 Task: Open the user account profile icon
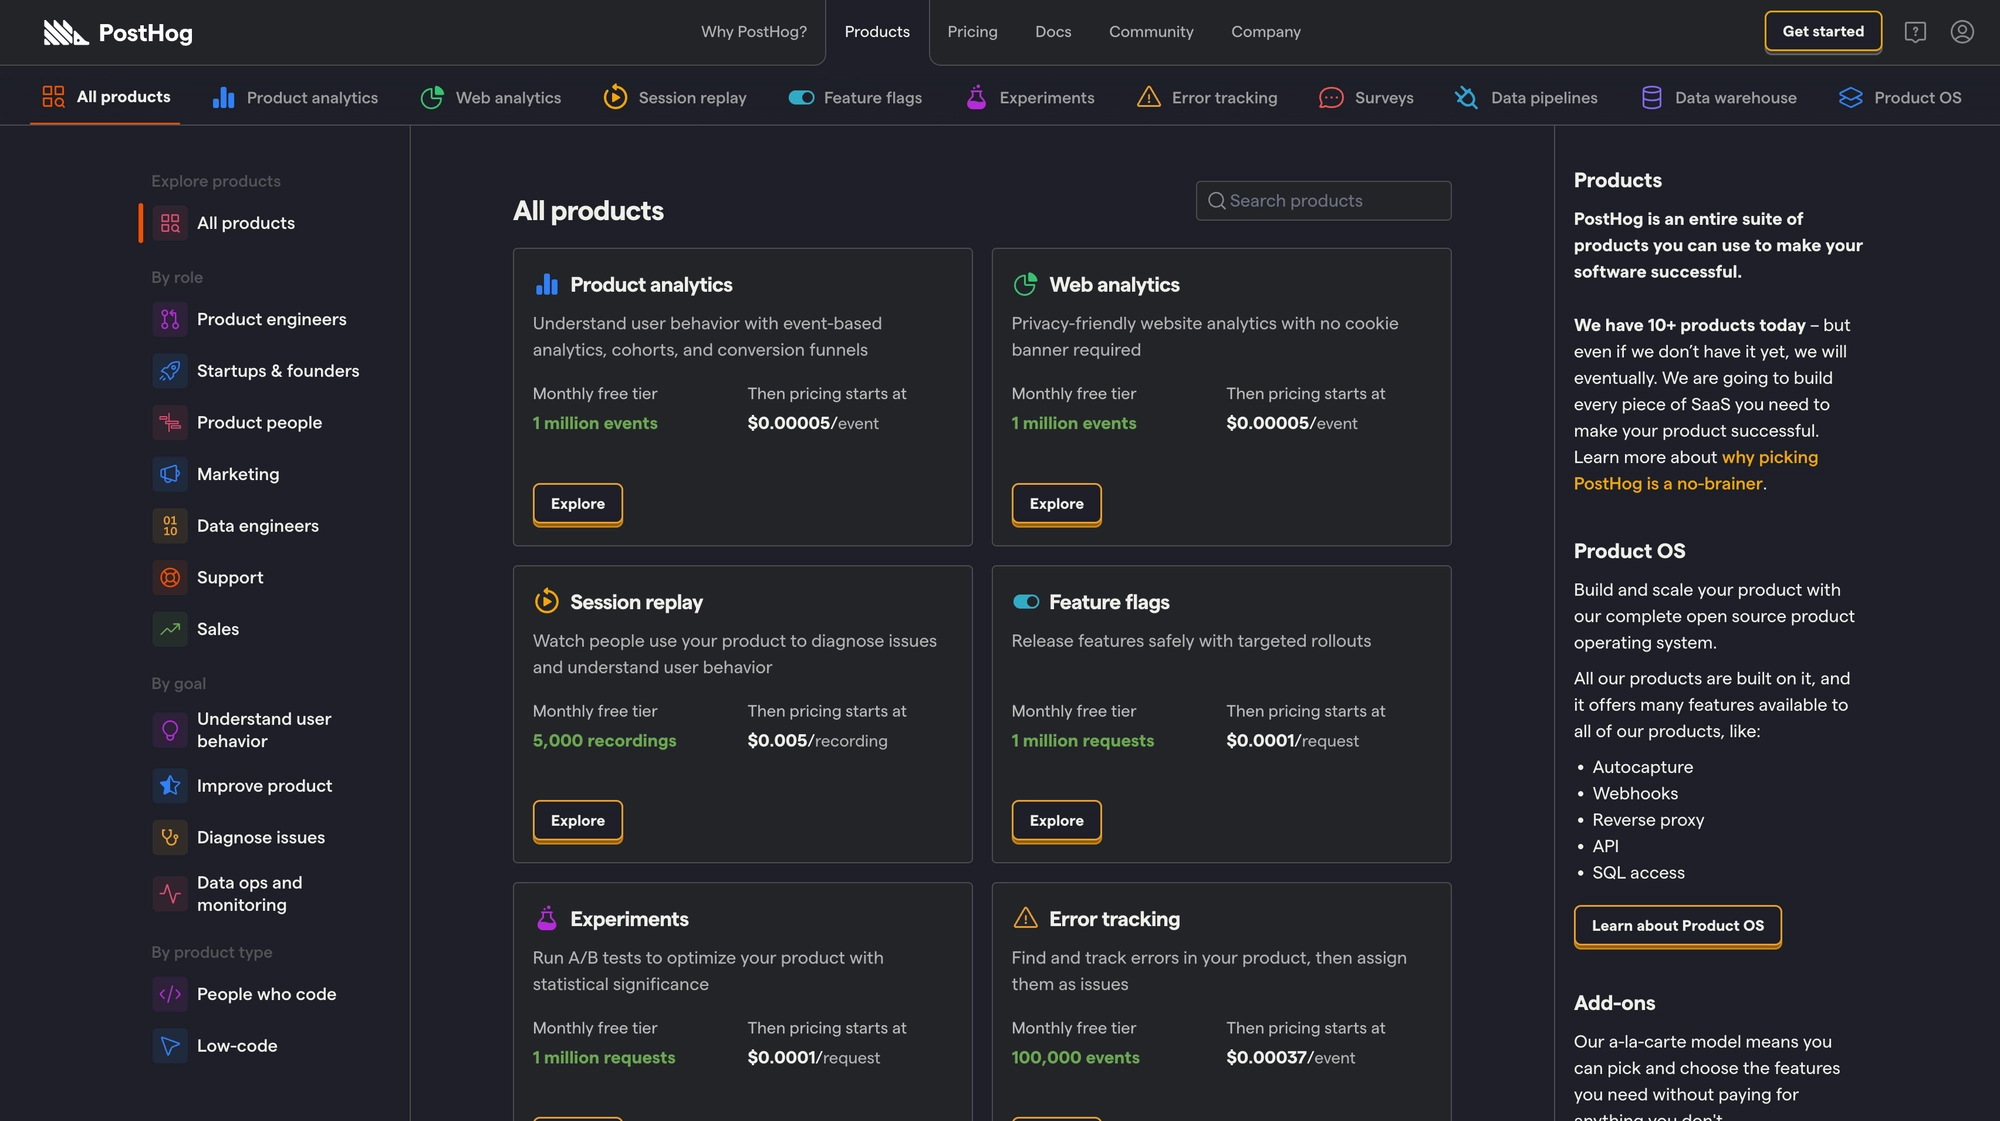click(x=1962, y=32)
